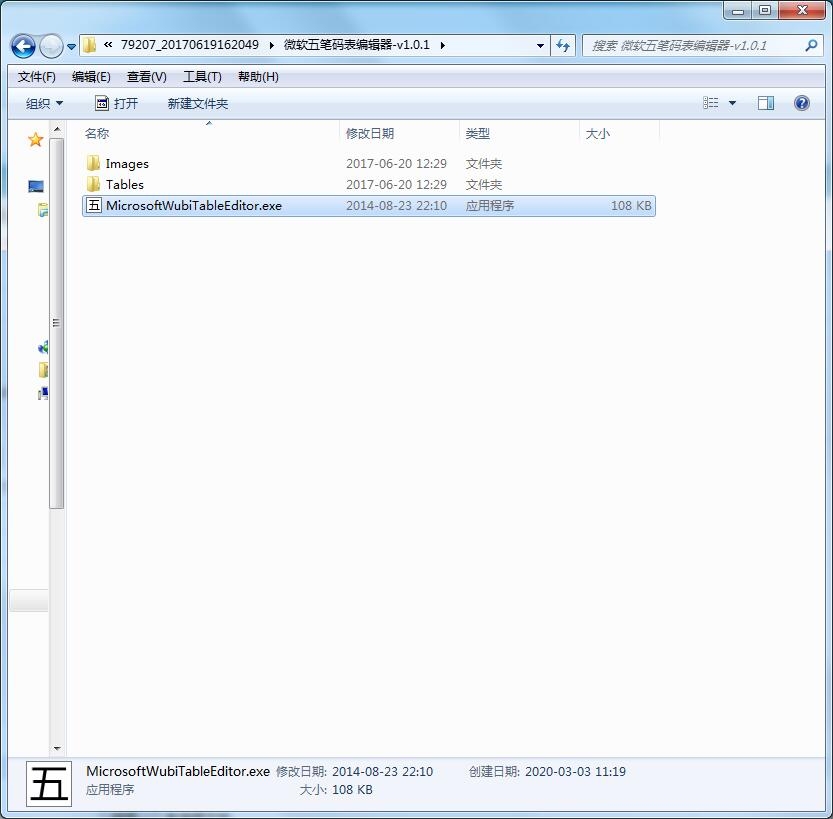Image resolution: width=833 pixels, height=819 pixels.
Task: Open the recent pages dropdown arrow
Action: [71, 47]
